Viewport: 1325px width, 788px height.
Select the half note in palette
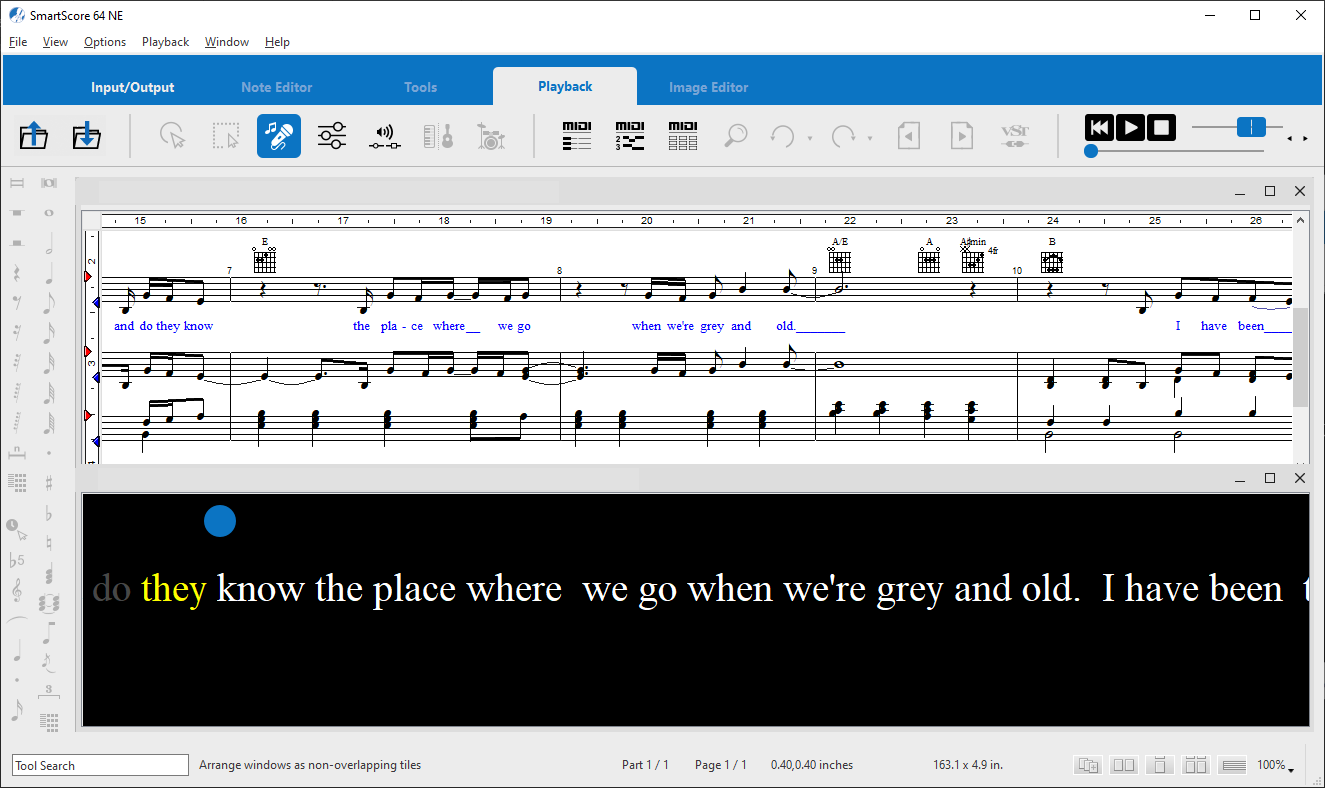point(48,242)
